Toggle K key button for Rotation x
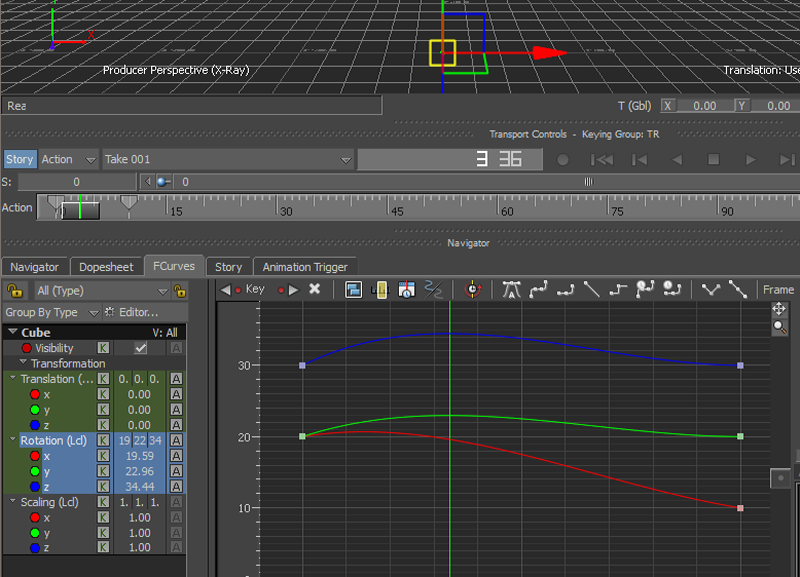 tap(102, 456)
